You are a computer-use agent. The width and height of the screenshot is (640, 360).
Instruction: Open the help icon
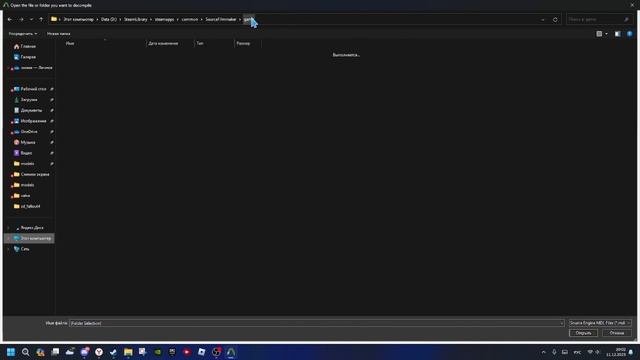pyautogui.click(x=629, y=34)
